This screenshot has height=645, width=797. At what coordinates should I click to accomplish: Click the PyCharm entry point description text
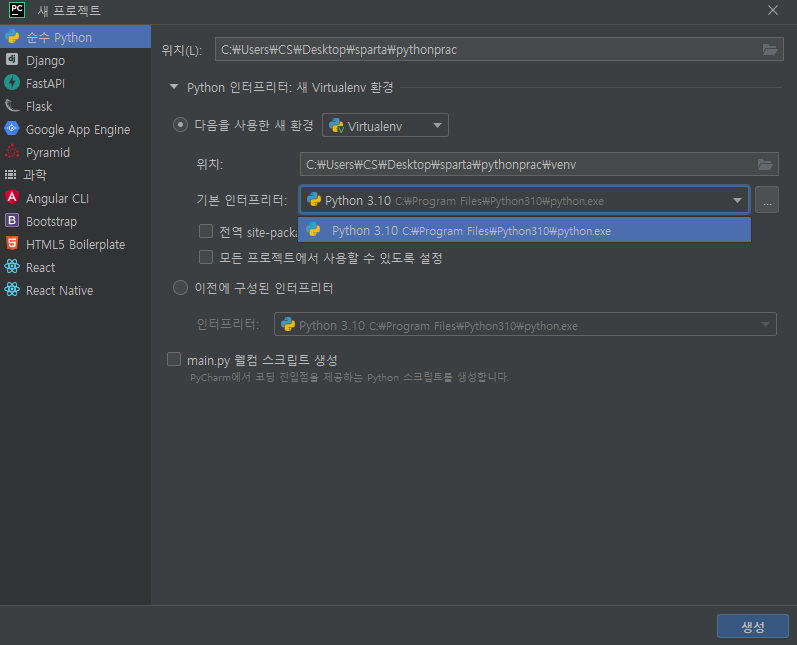click(x=349, y=377)
